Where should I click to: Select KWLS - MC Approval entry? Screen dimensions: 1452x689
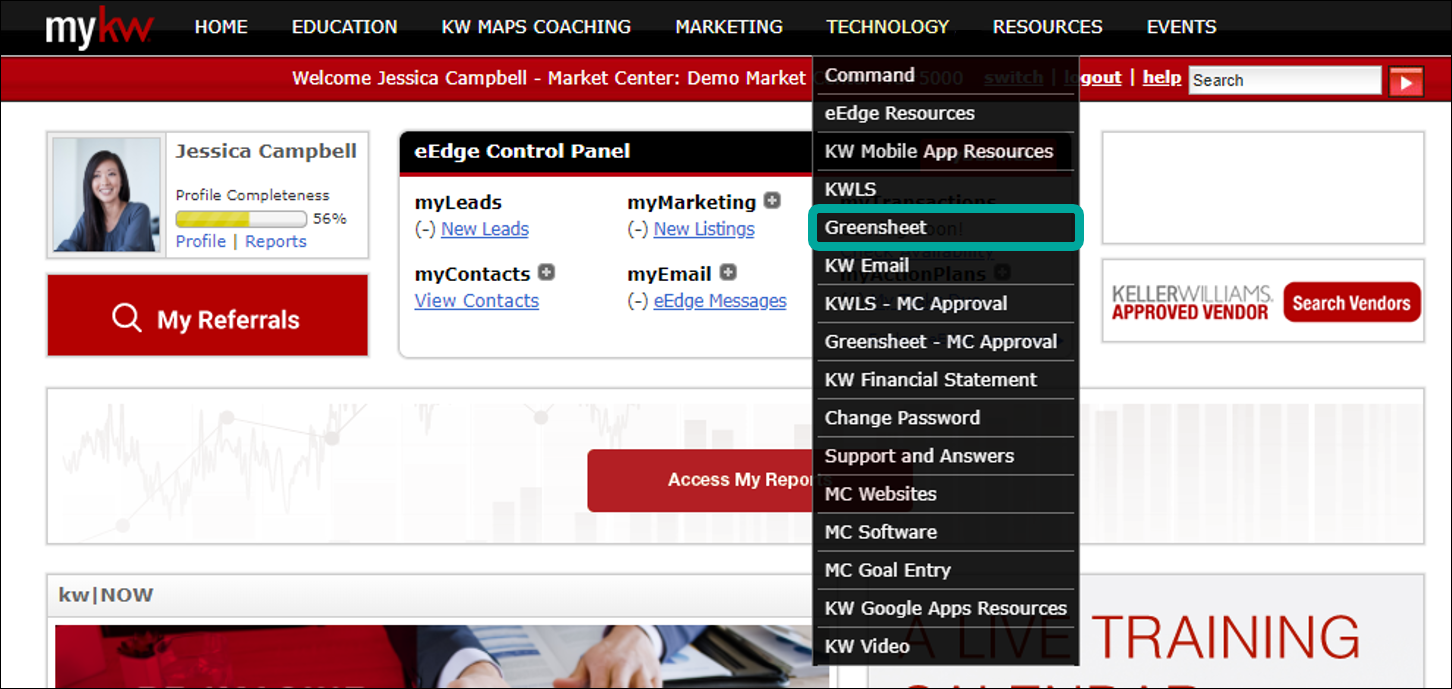(x=946, y=303)
